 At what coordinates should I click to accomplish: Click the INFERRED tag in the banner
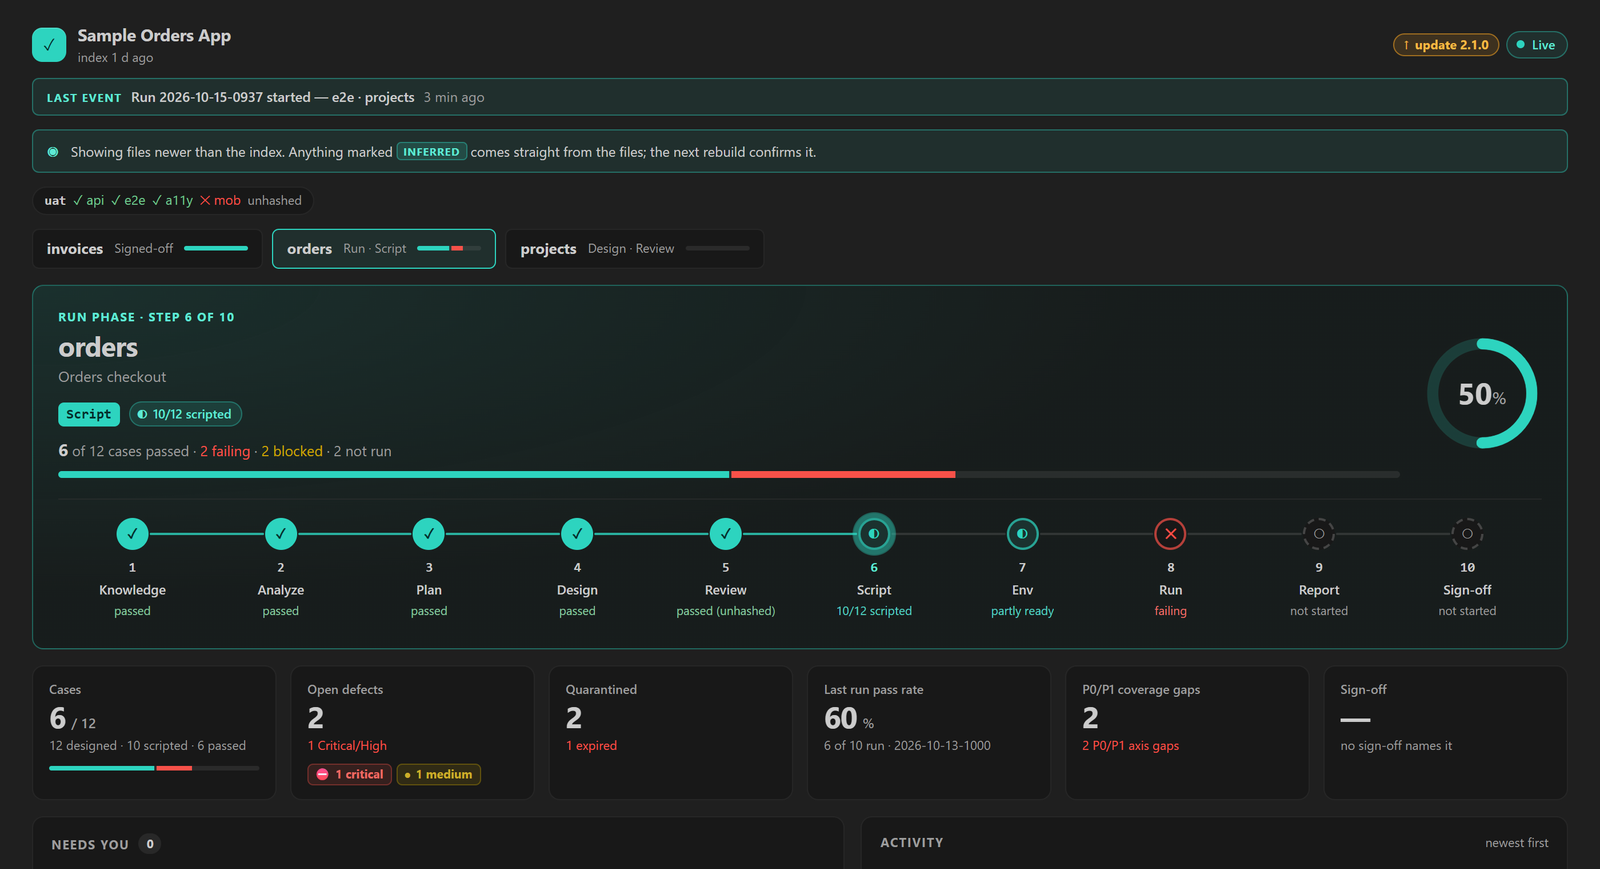click(432, 152)
